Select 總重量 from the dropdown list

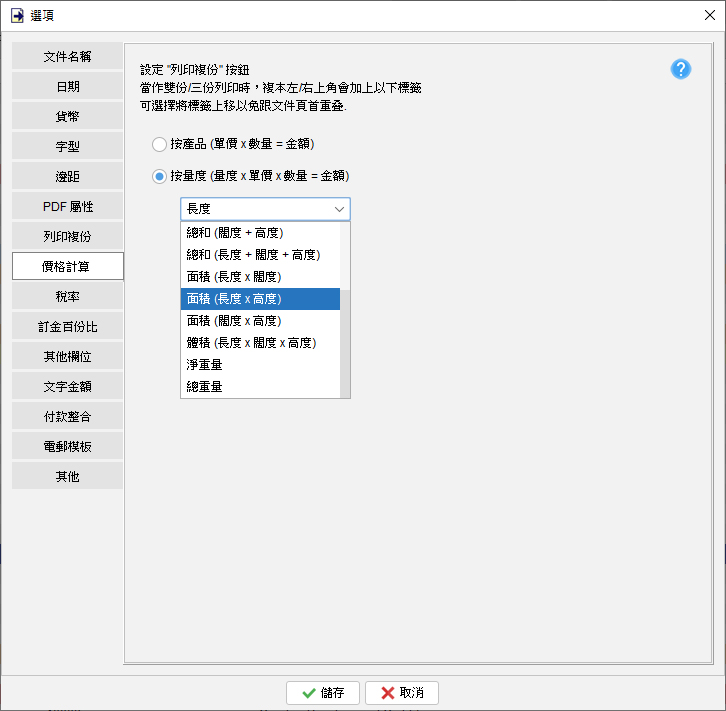click(x=260, y=387)
